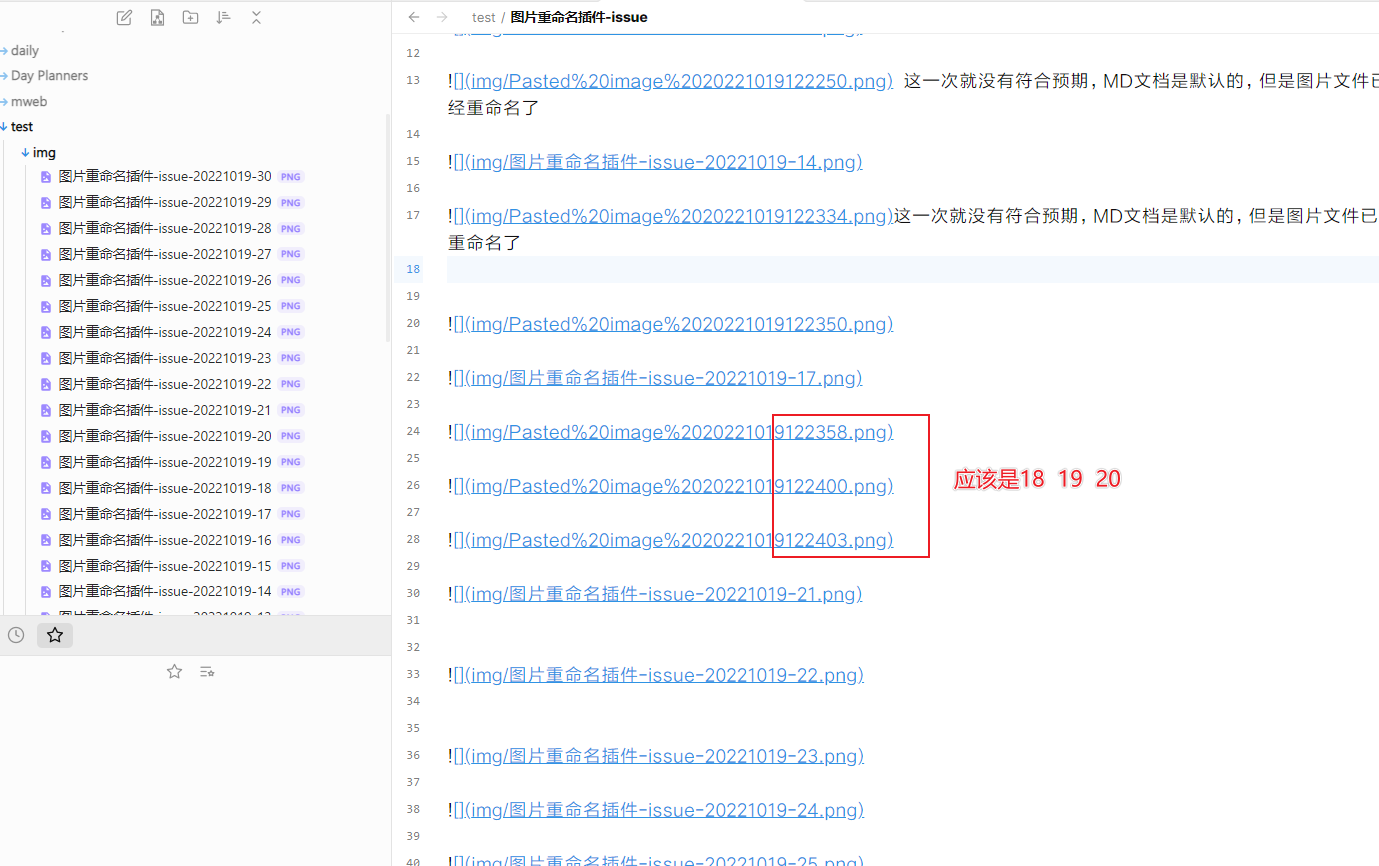Select the mweb folder
Image resolution: width=1379 pixels, height=866 pixels.
coord(30,101)
